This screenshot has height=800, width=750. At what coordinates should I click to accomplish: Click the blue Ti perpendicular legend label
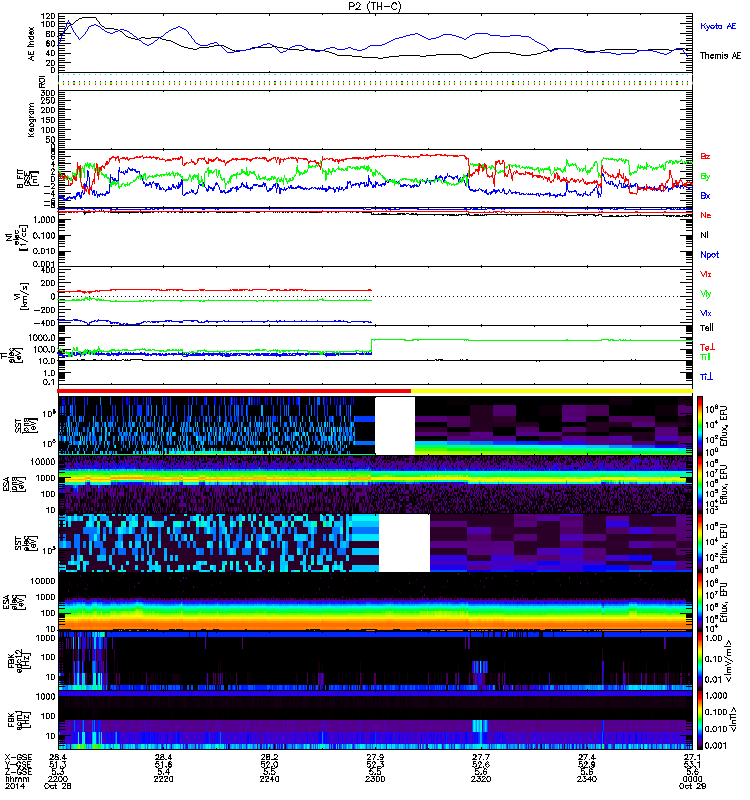pos(706,377)
